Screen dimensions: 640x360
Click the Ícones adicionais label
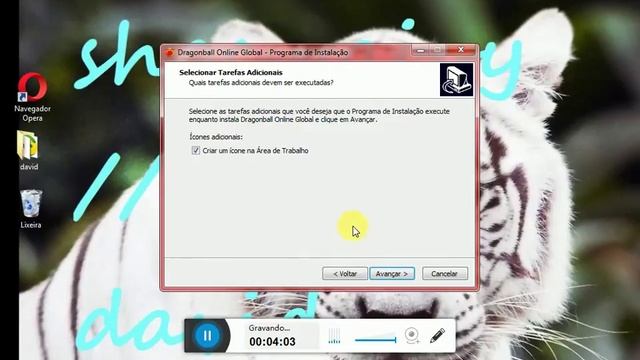[216, 137]
